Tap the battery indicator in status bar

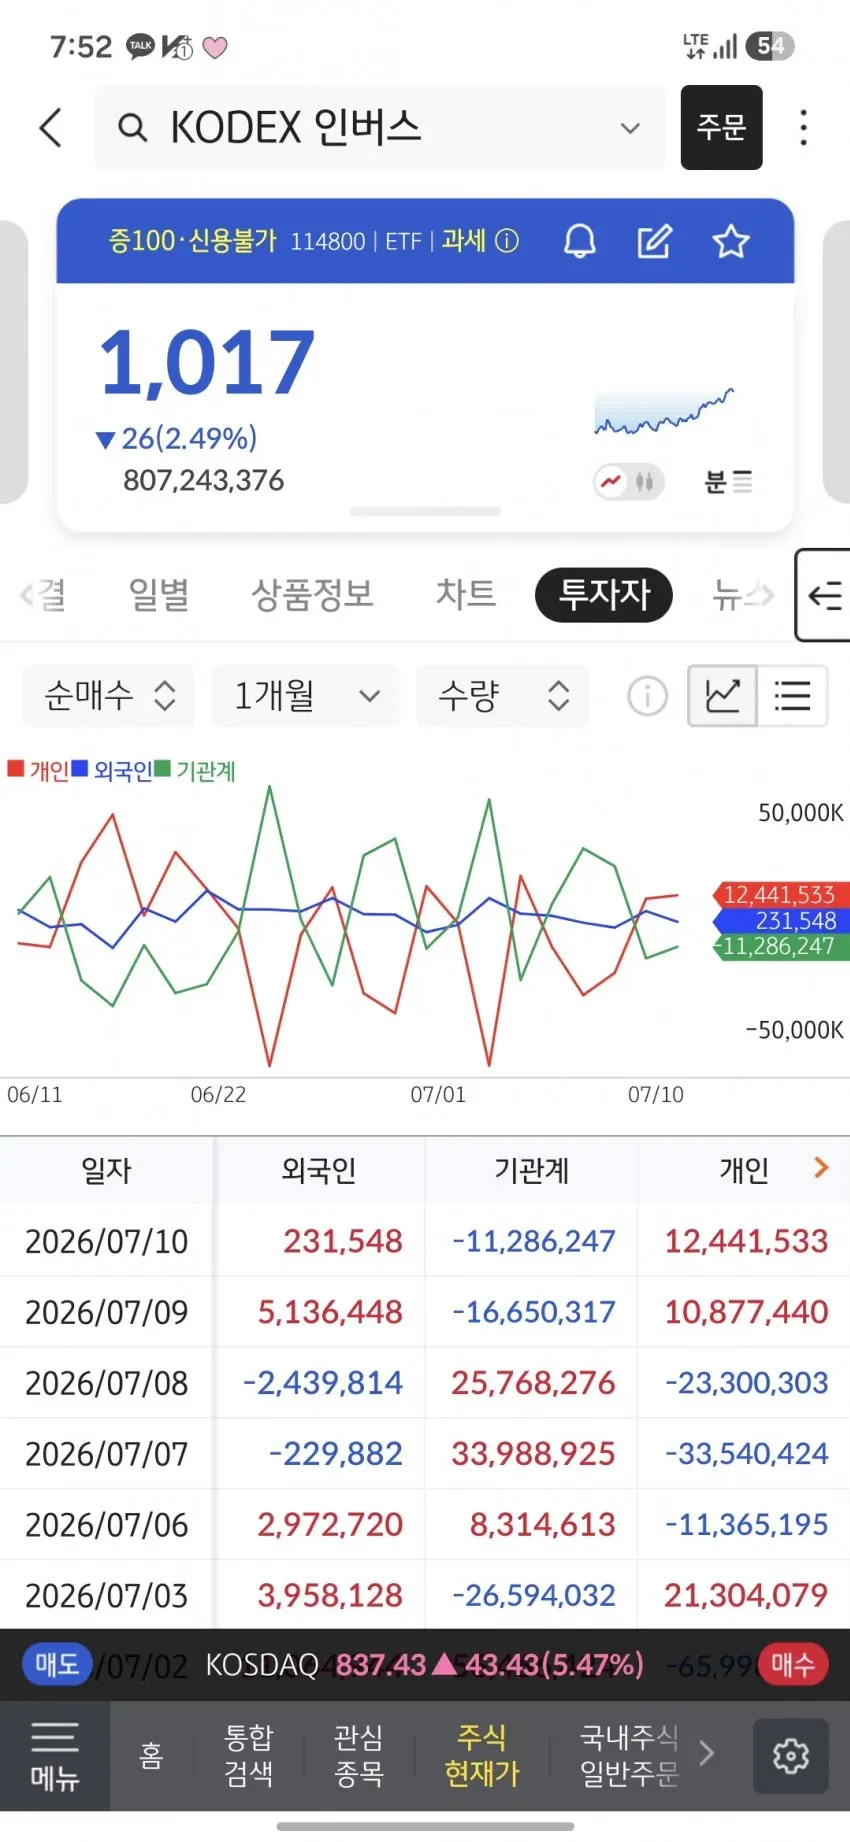(770, 46)
